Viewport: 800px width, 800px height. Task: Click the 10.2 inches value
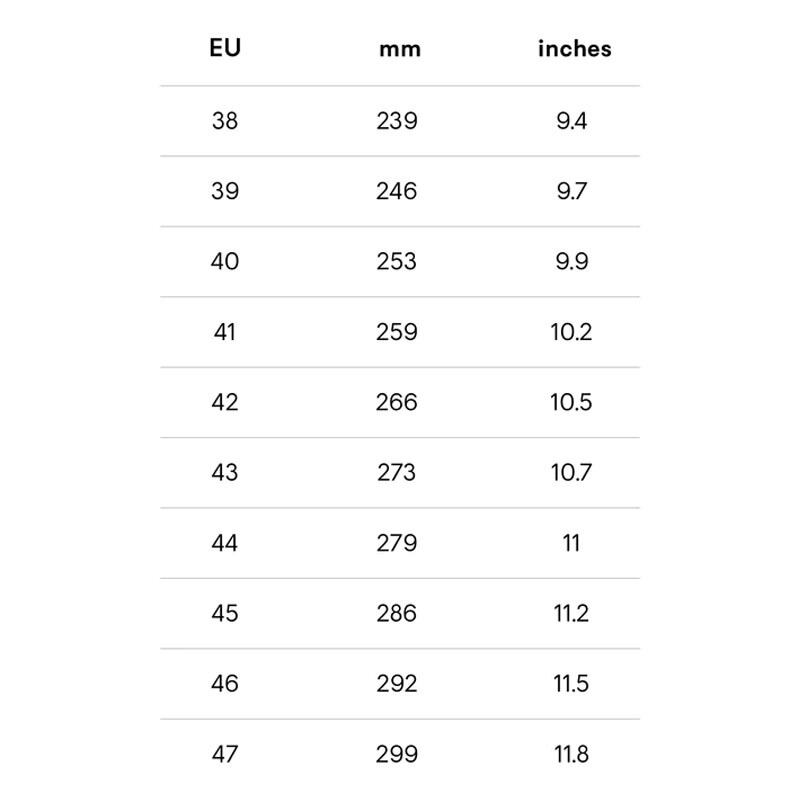571,331
